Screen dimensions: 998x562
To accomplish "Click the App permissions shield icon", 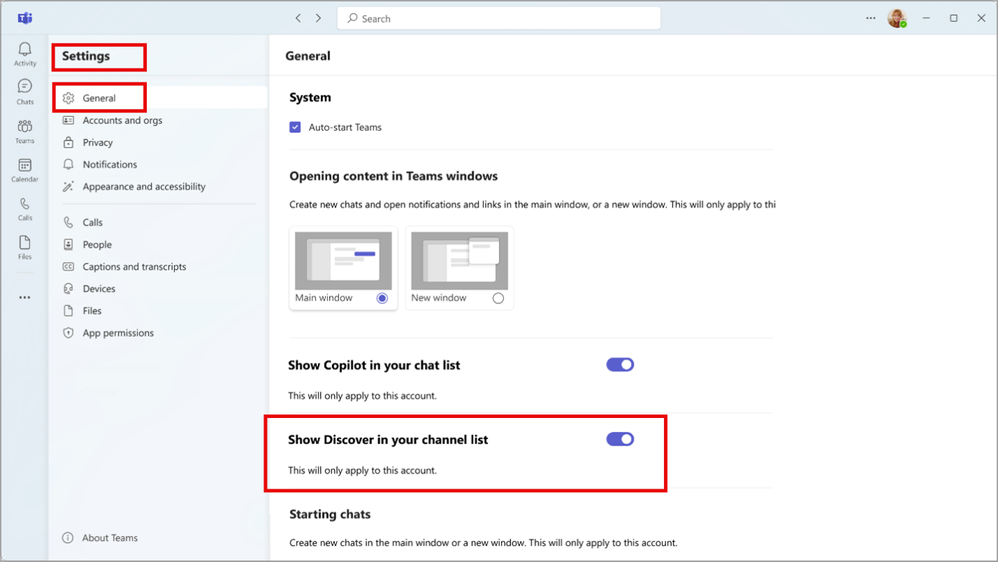I will tap(69, 333).
